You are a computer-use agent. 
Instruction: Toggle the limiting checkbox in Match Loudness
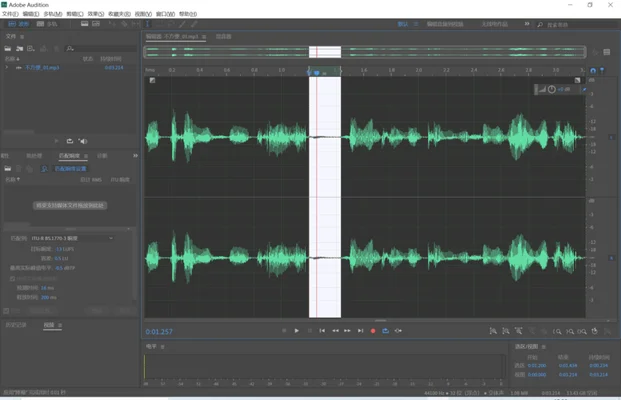coord(12,278)
